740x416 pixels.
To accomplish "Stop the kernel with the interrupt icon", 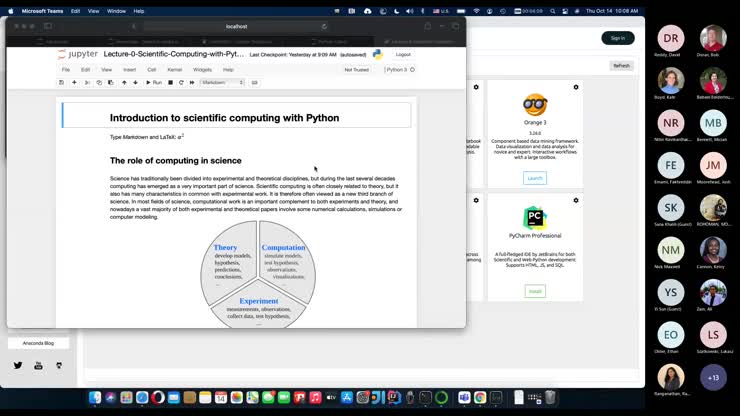I will (x=169, y=82).
